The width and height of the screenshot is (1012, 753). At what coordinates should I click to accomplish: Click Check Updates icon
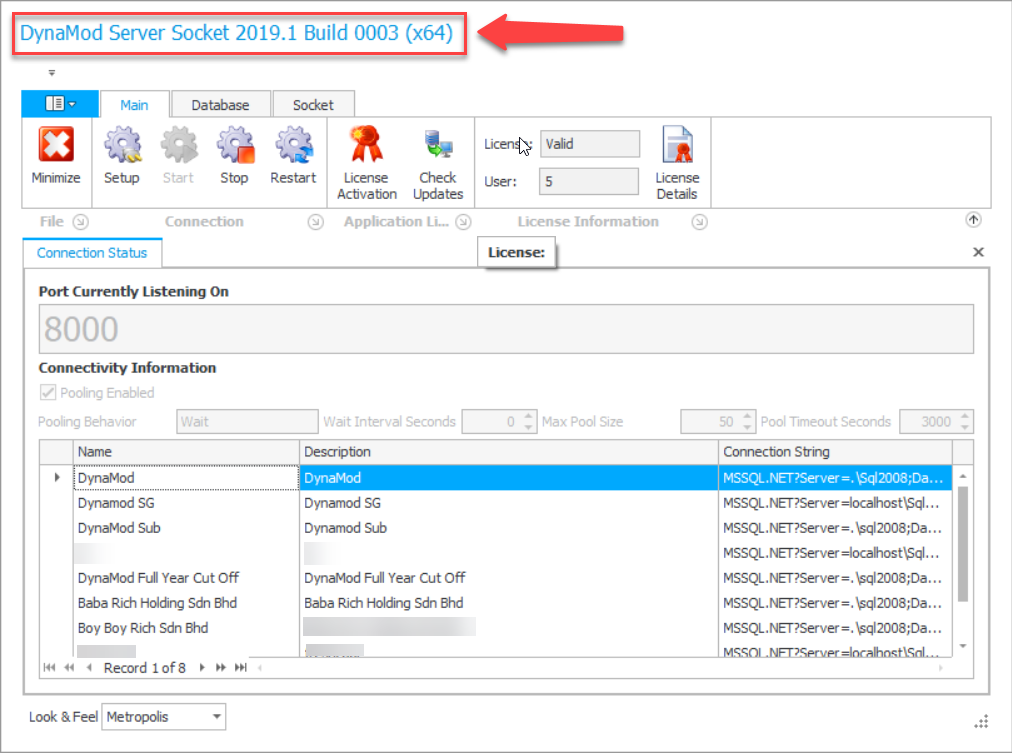point(438,145)
